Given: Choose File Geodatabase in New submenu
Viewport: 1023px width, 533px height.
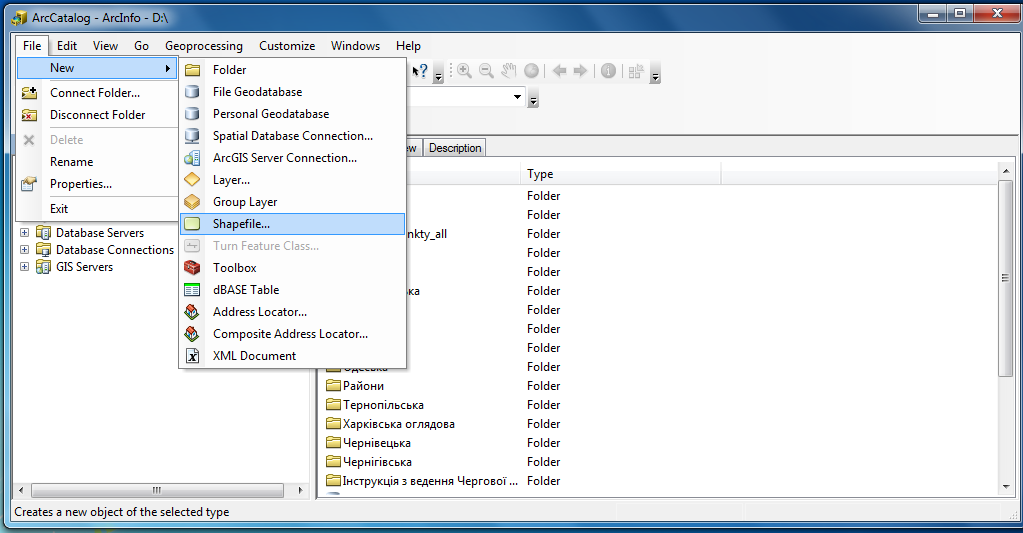Looking at the screenshot, I should click(292, 92).
